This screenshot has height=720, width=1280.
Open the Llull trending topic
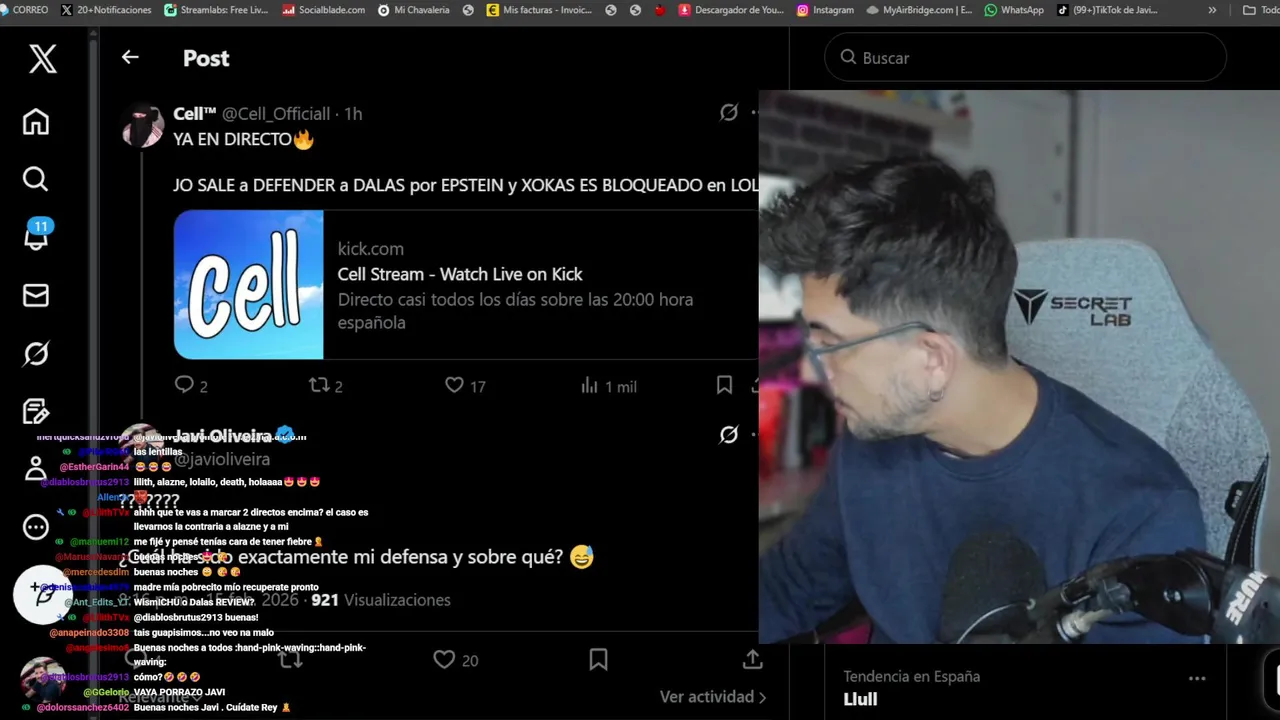[x=860, y=699]
